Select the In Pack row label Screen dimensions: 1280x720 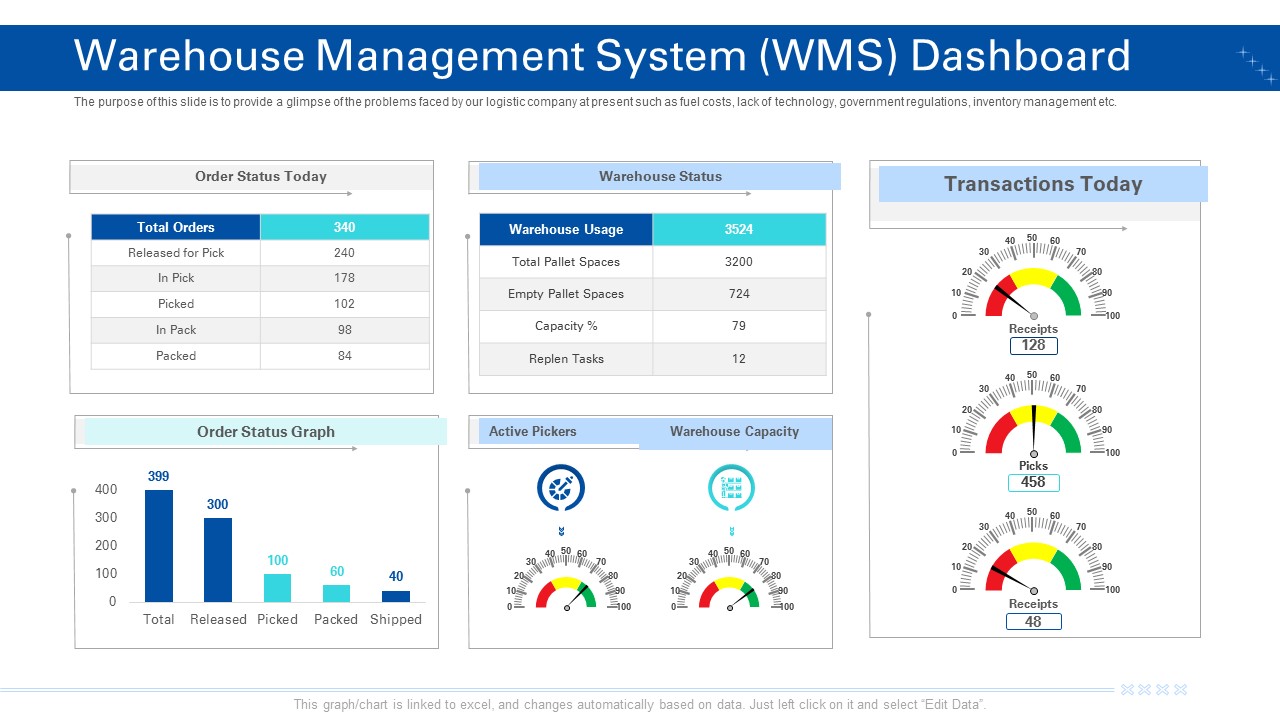[176, 330]
